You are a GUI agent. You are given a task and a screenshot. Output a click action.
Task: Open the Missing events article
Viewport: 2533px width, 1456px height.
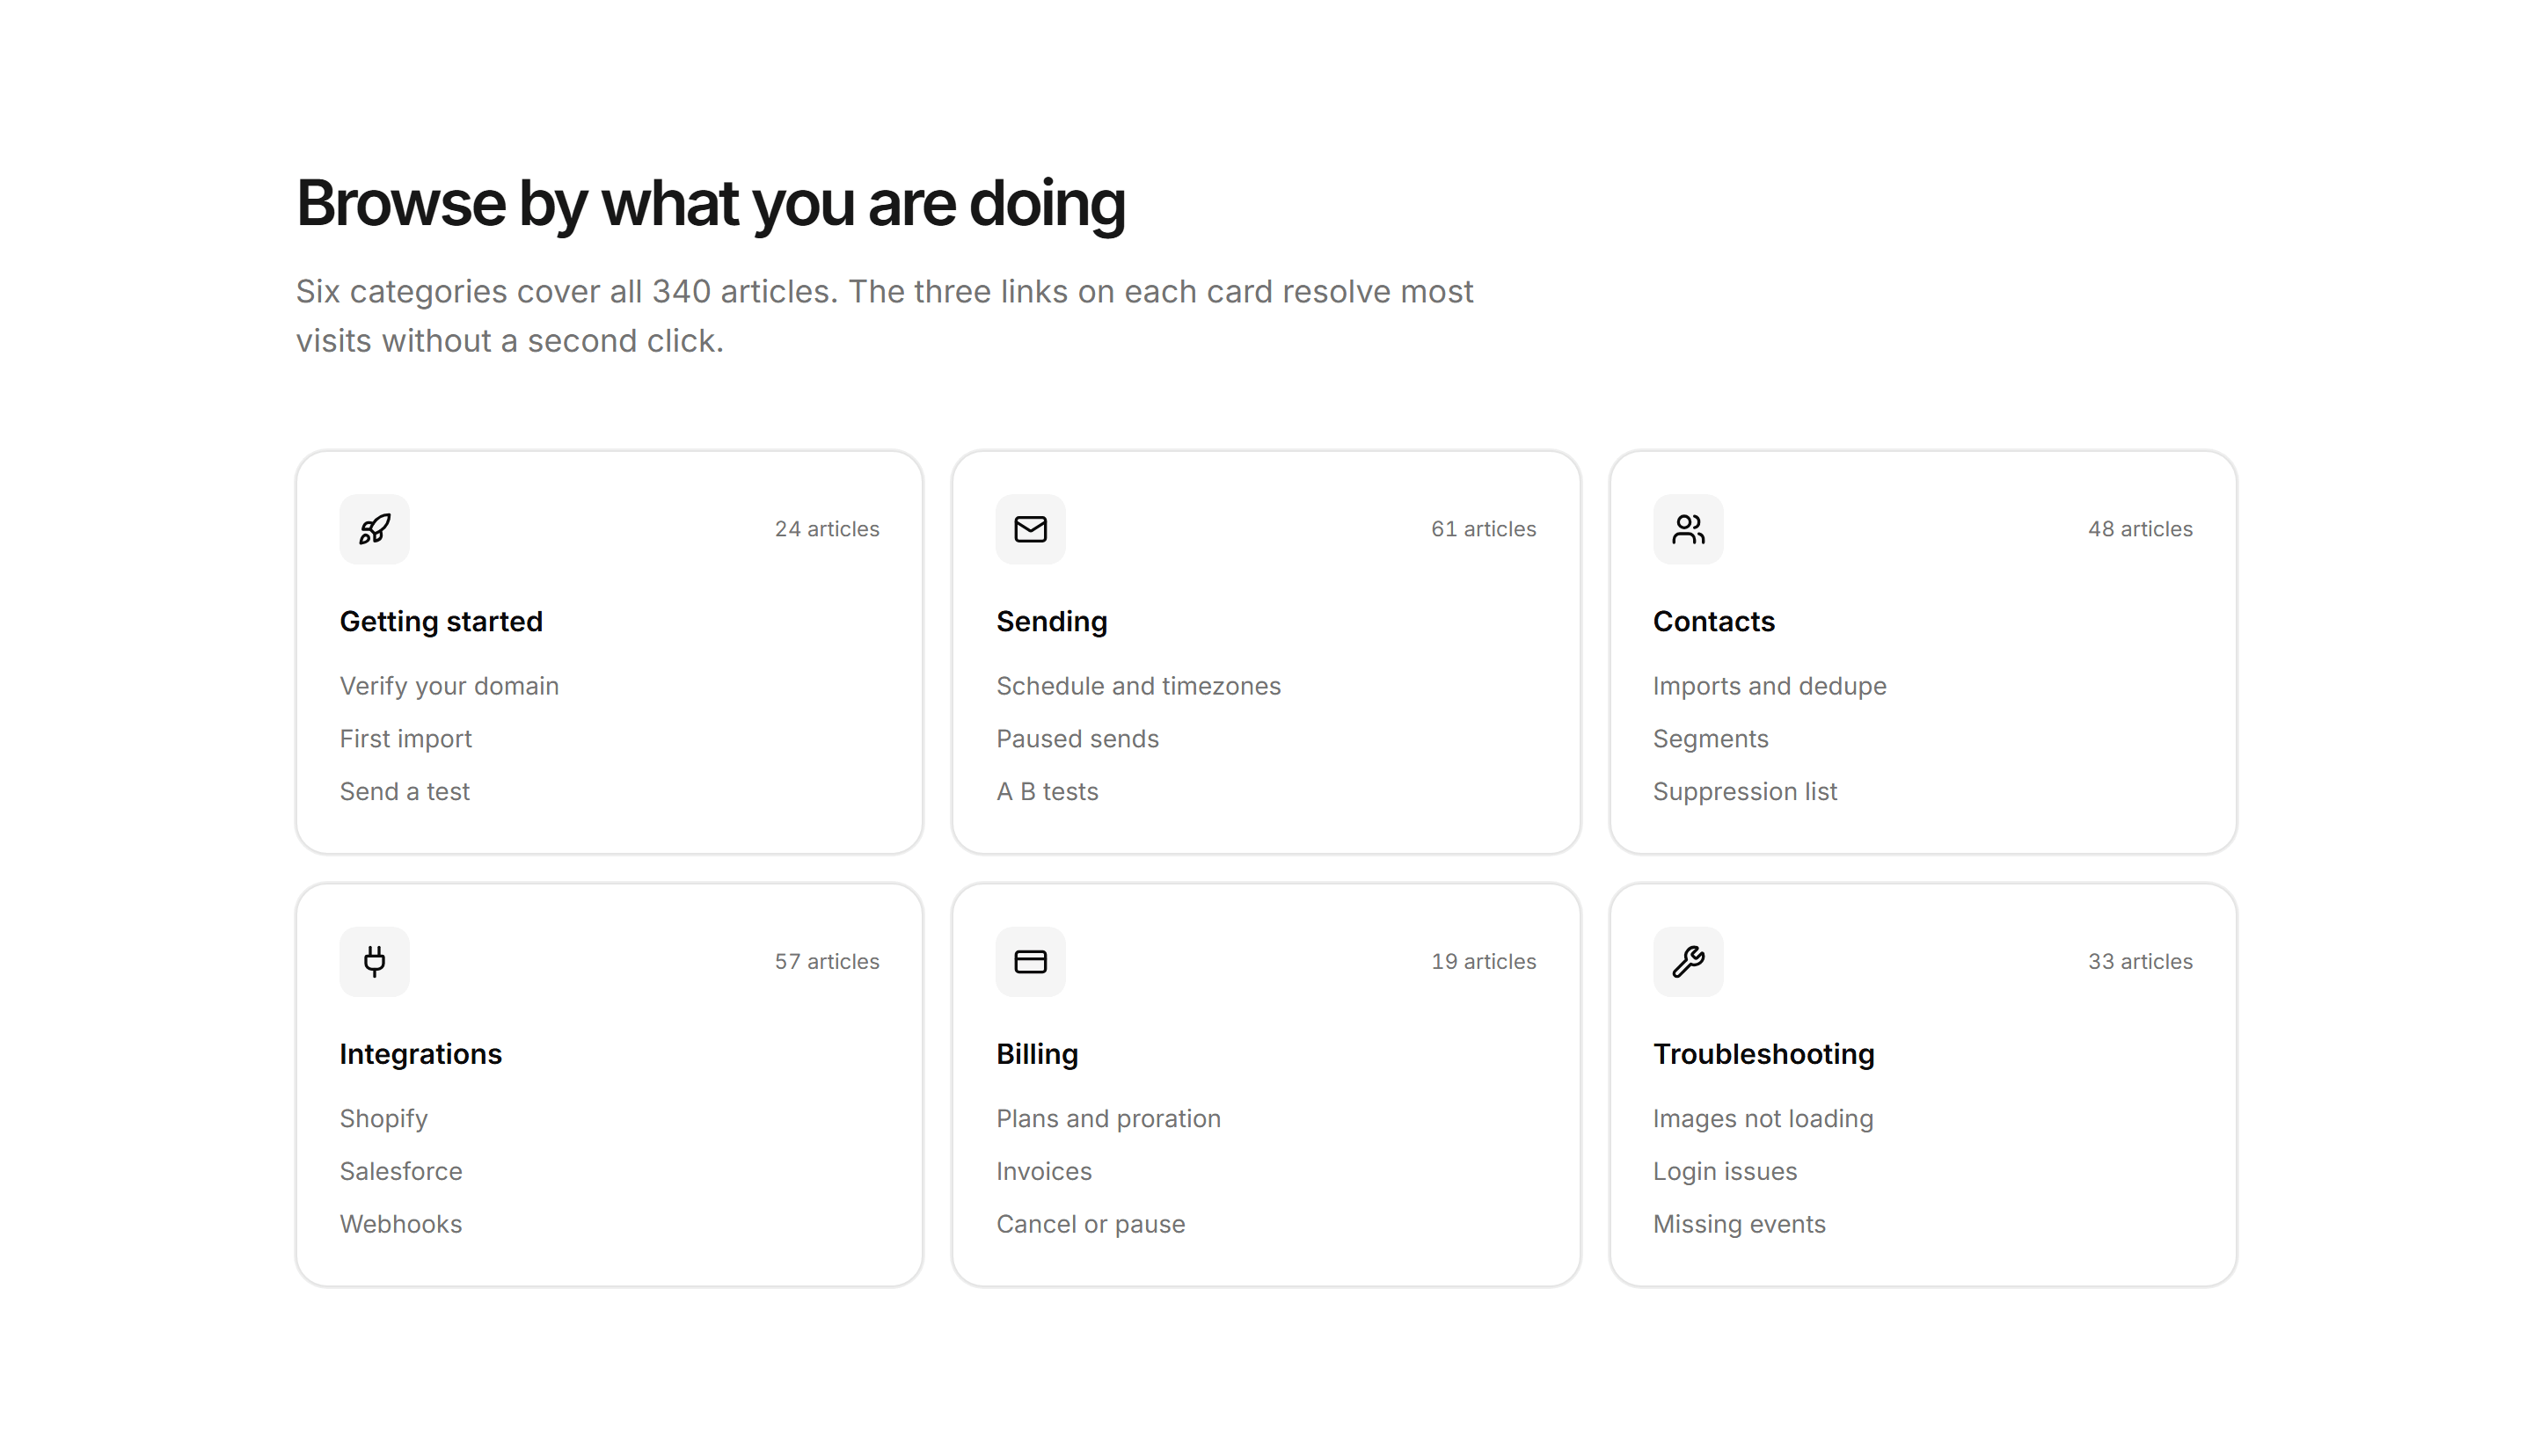pyautogui.click(x=1739, y=1224)
